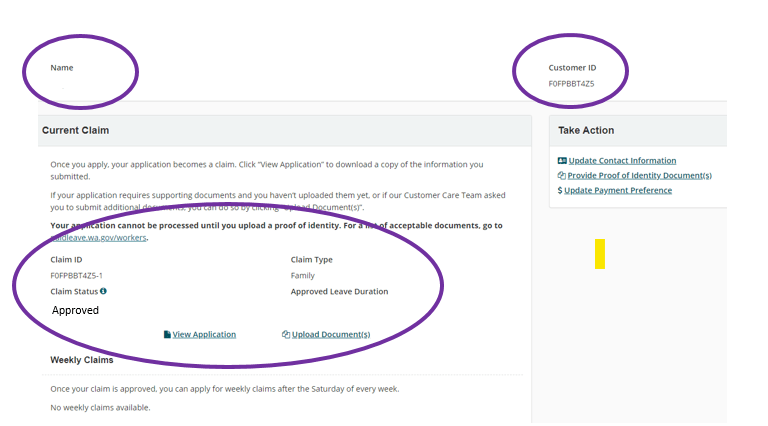This screenshot has height=426, width=768.
Task: Click the file icon beside View Application
Action: [167, 334]
